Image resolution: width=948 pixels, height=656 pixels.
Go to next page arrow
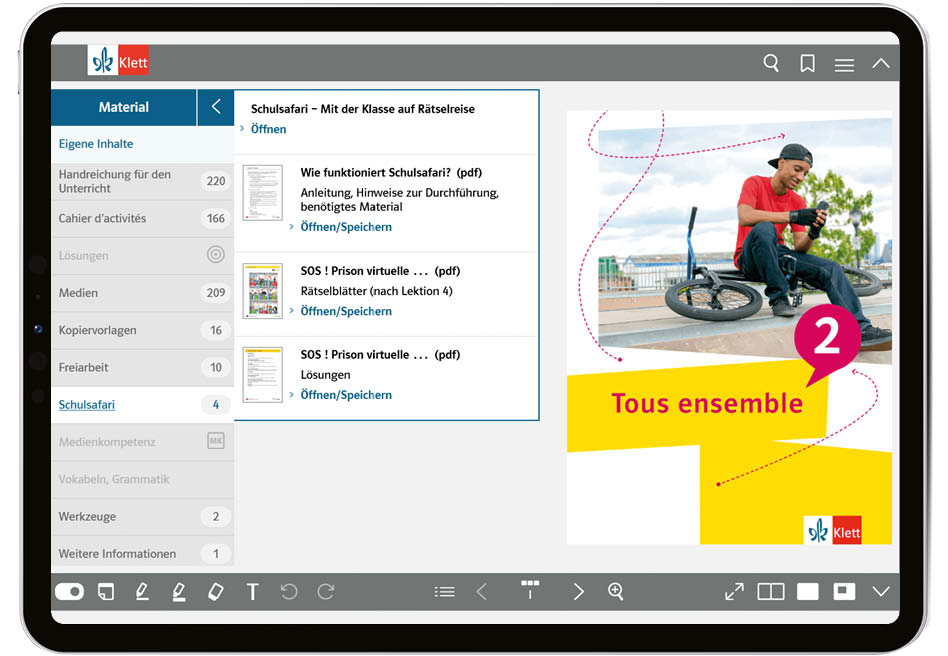[579, 591]
